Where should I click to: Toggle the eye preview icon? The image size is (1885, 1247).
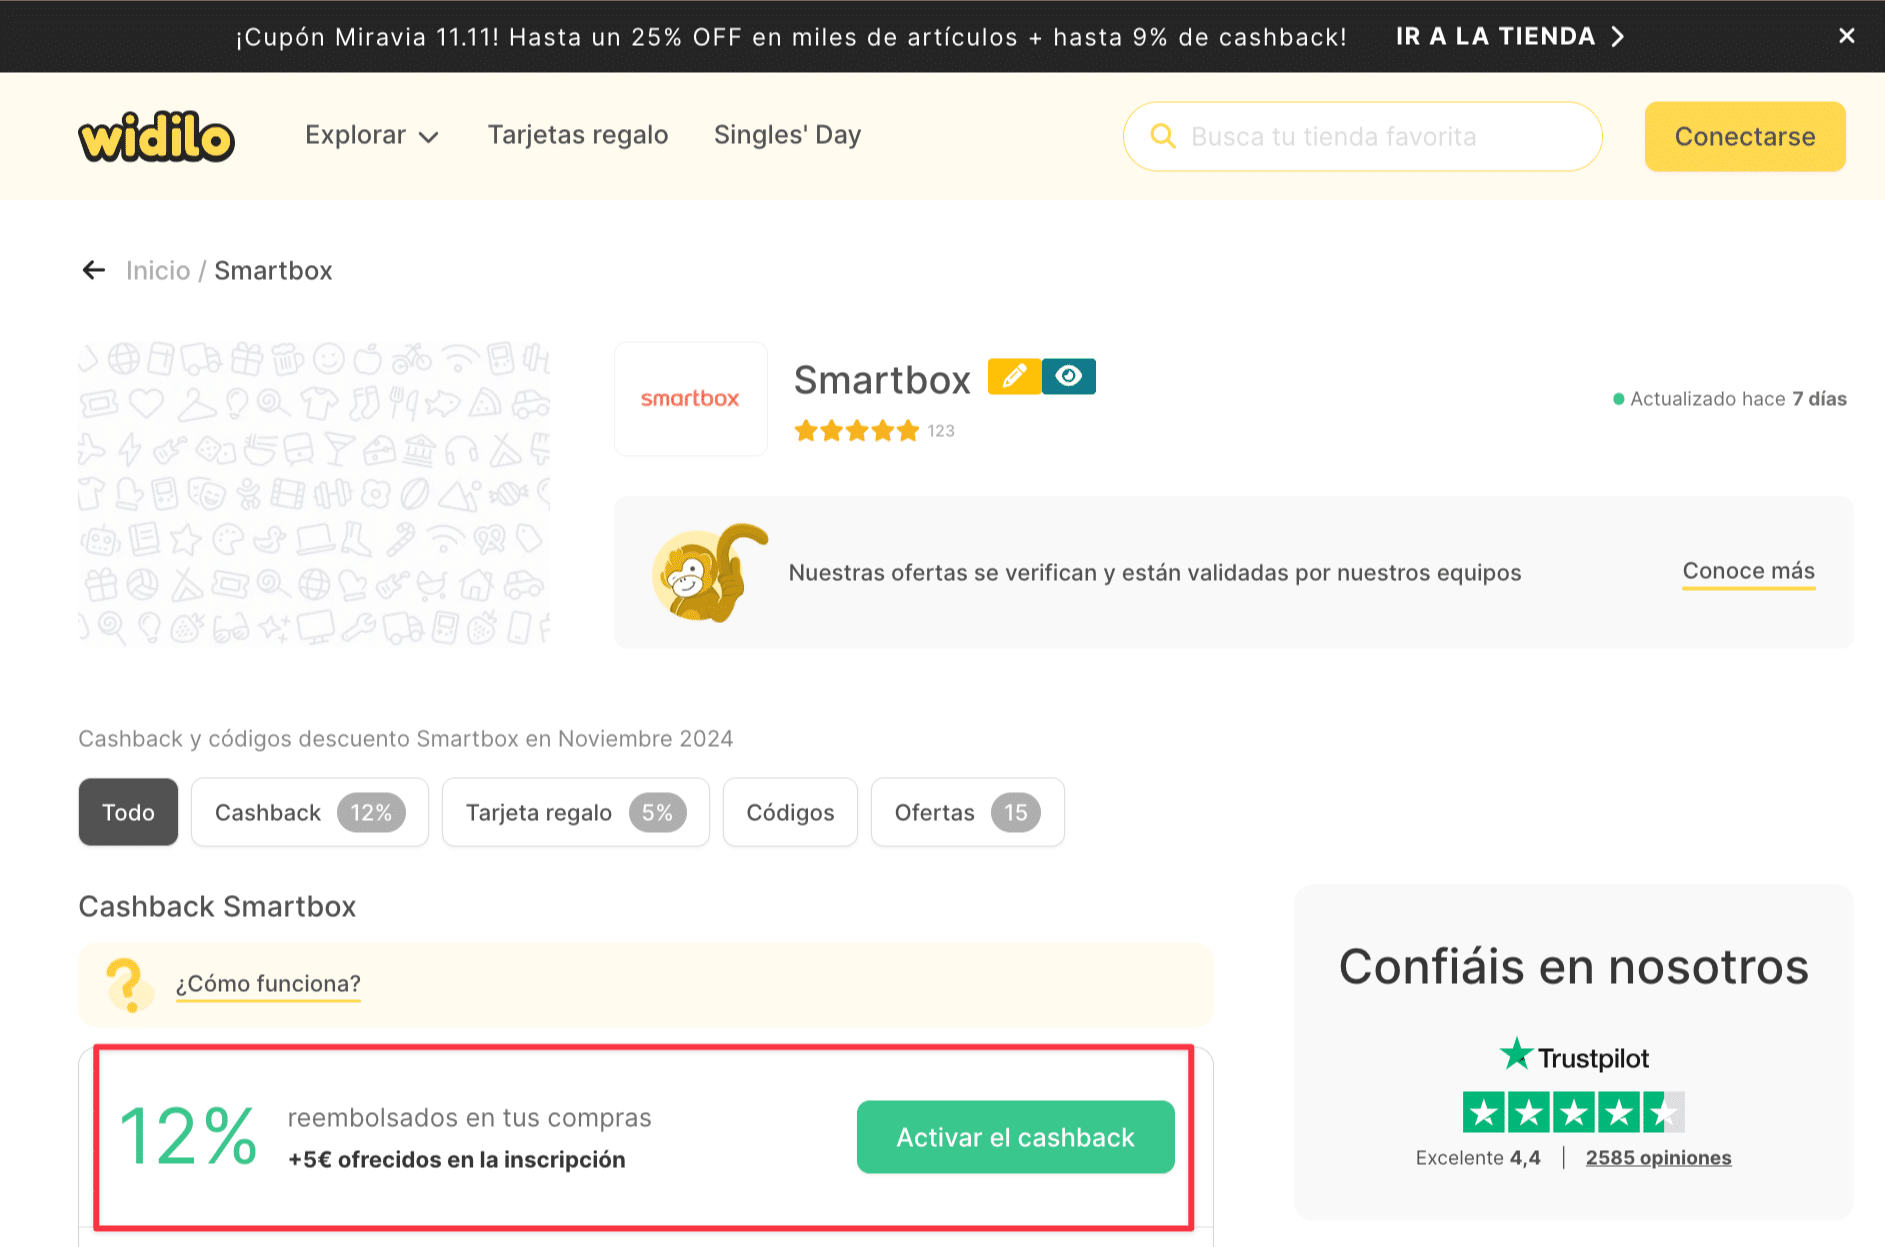1069,376
